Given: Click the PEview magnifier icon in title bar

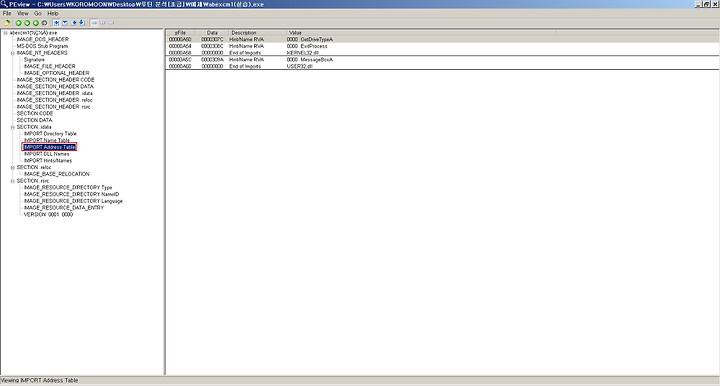Looking at the screenshot, I should point(4,4).
